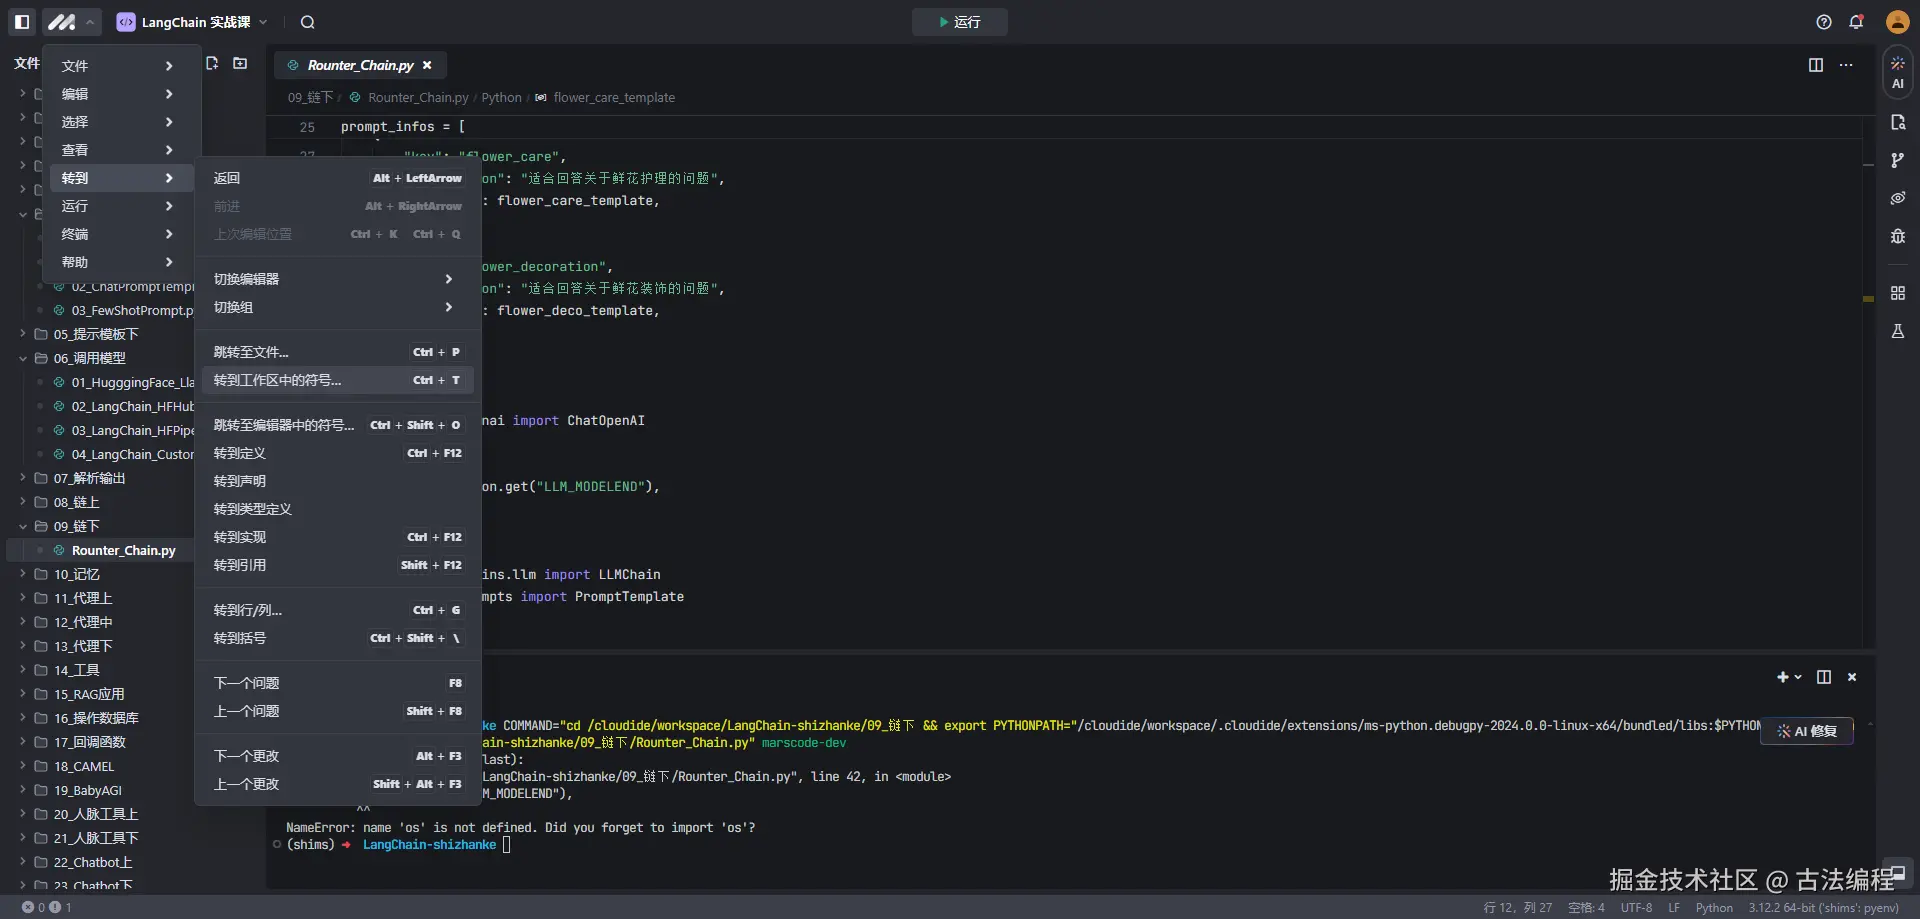Click the search magnifier in top bar

(x=308, y=22)
